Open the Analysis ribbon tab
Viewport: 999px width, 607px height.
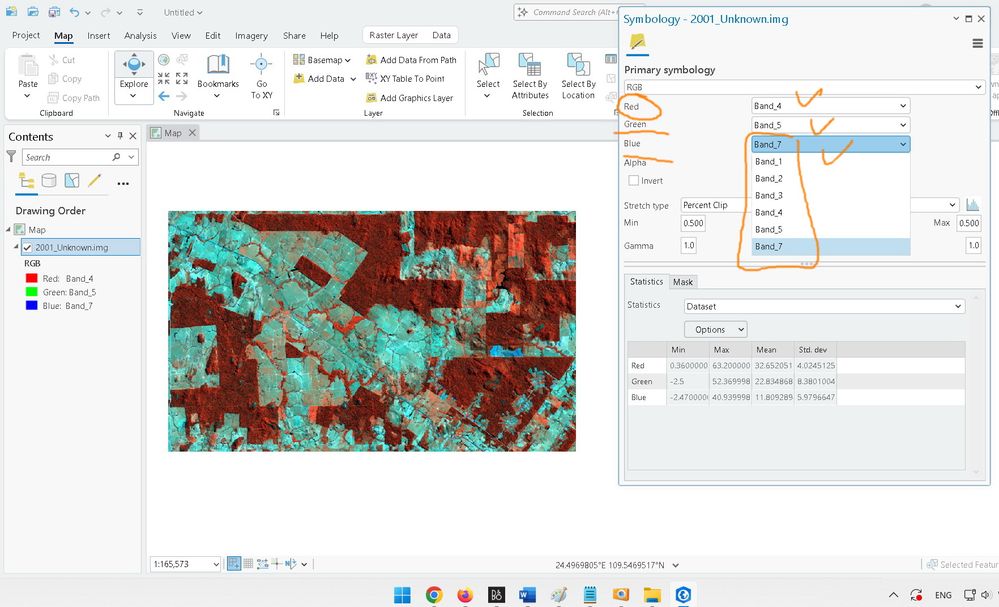pyautogui.click(x=140, y=36)
